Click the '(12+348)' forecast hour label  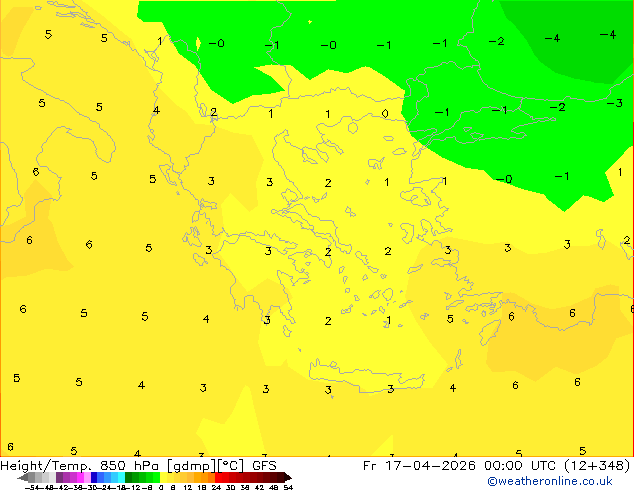597,466
